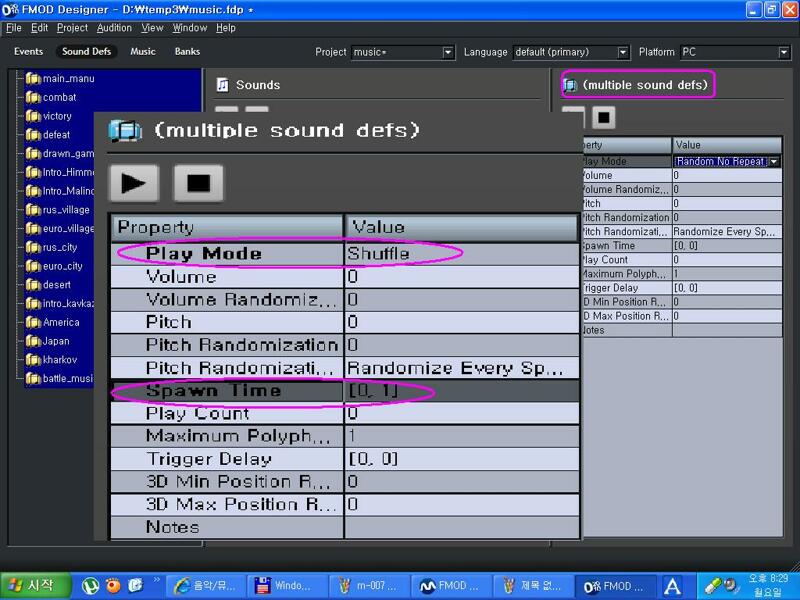Open the uTorrent quick launch icon

tap(90, 586)
